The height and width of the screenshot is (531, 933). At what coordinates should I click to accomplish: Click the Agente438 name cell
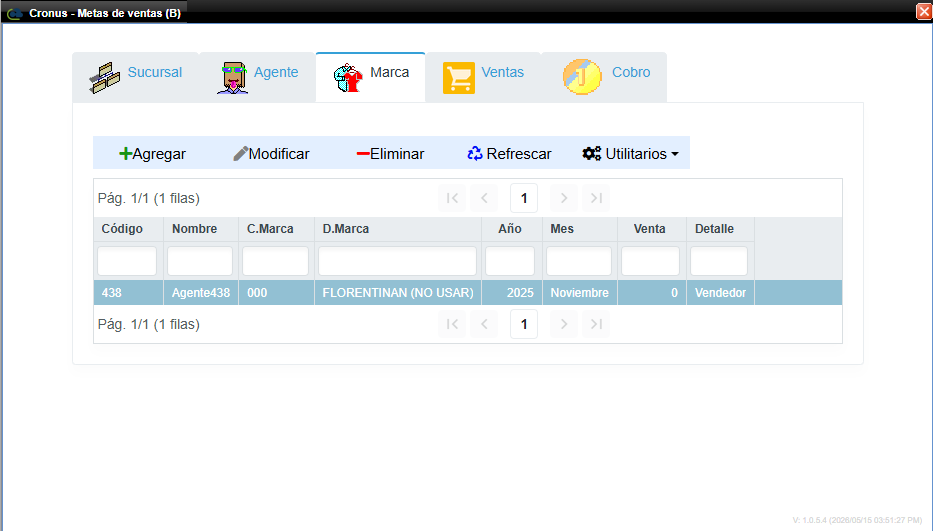pyautogui.click(x=201, y=293)
